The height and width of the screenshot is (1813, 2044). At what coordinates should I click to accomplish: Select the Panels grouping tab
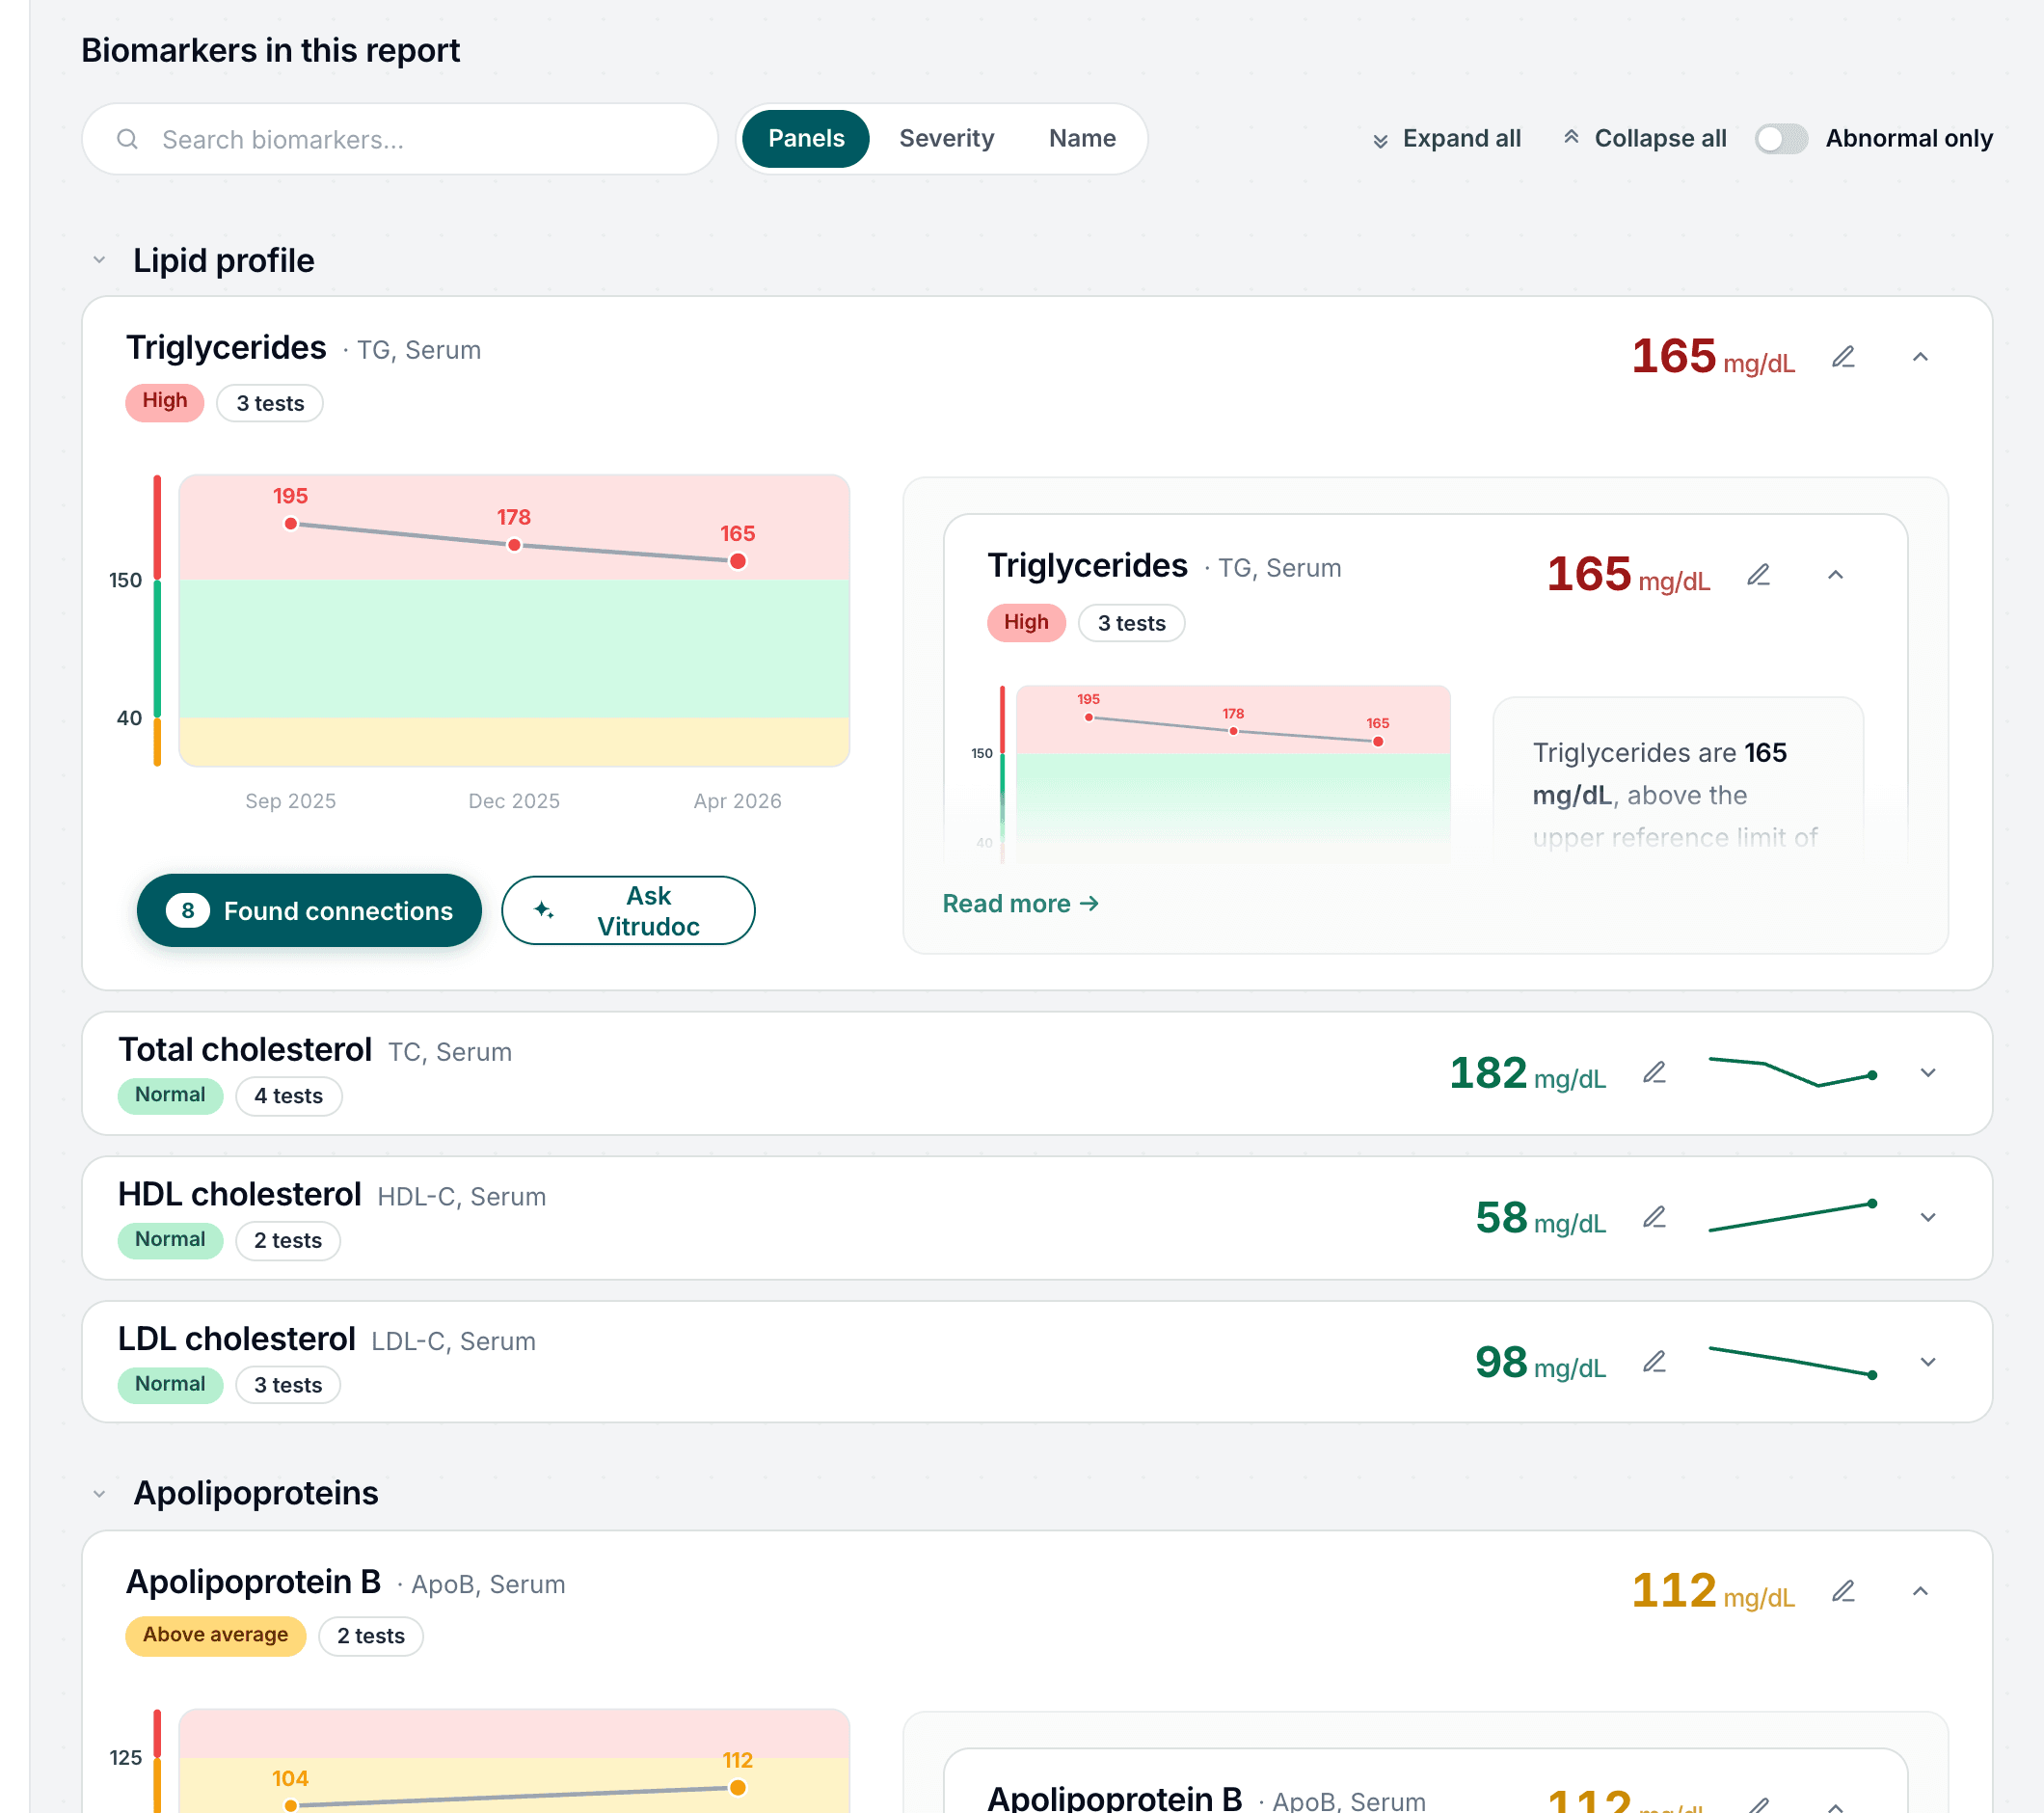806,139
